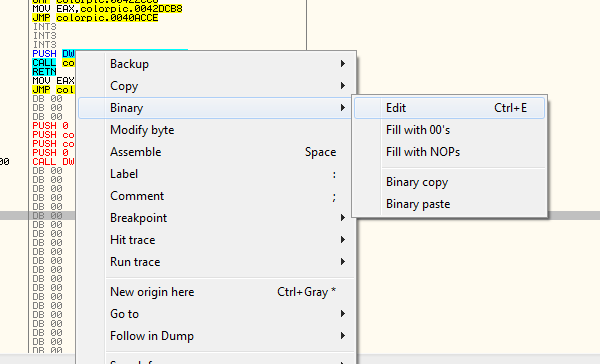Expand the Run trace submenu arrow
Image resolution: width=600 pixels, height=364 pixels.
coord(343,262)
